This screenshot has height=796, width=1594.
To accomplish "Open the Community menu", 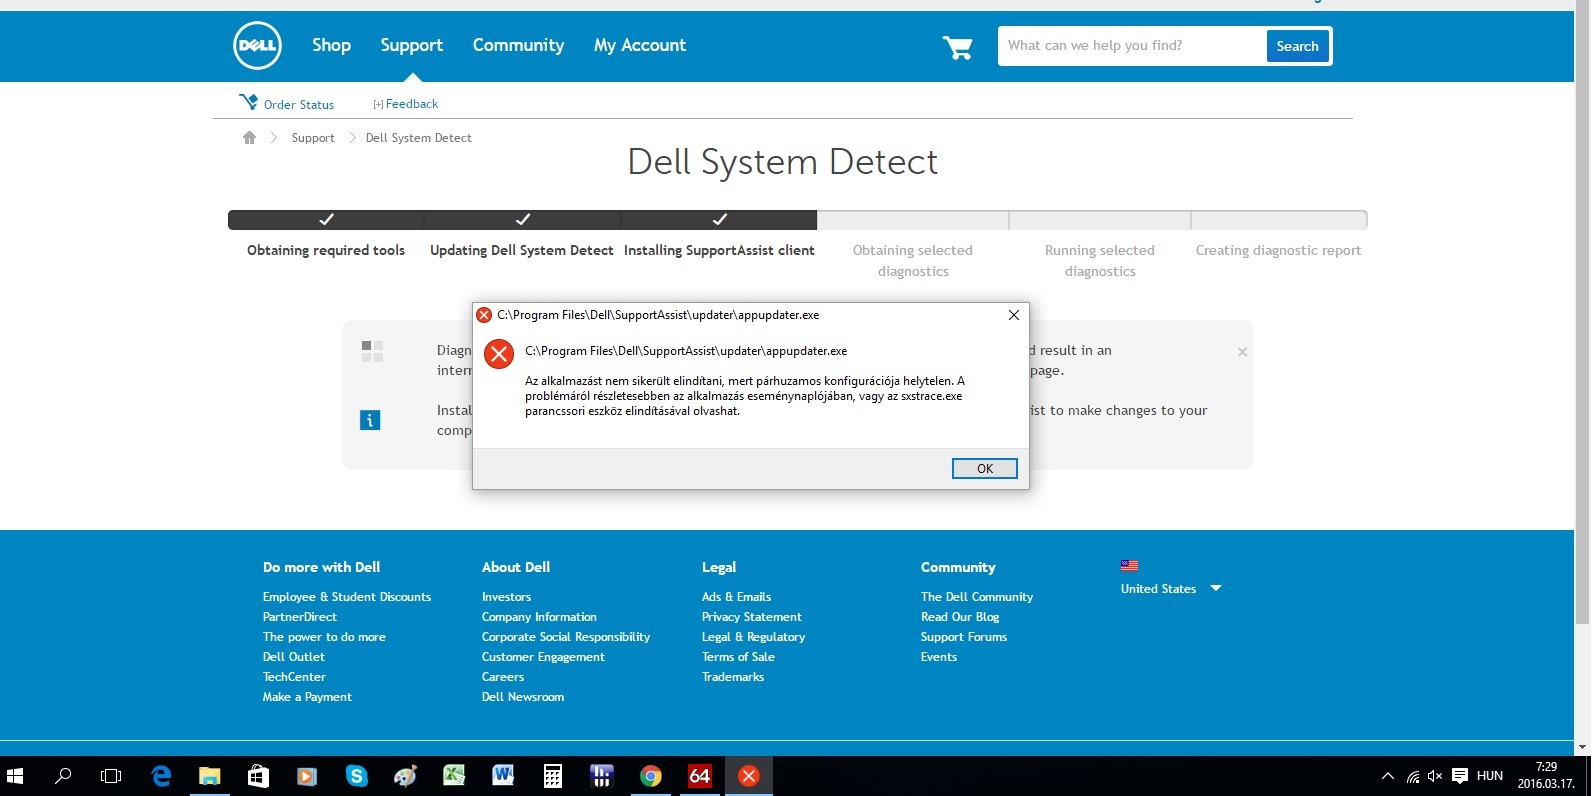I will (518, 45).
